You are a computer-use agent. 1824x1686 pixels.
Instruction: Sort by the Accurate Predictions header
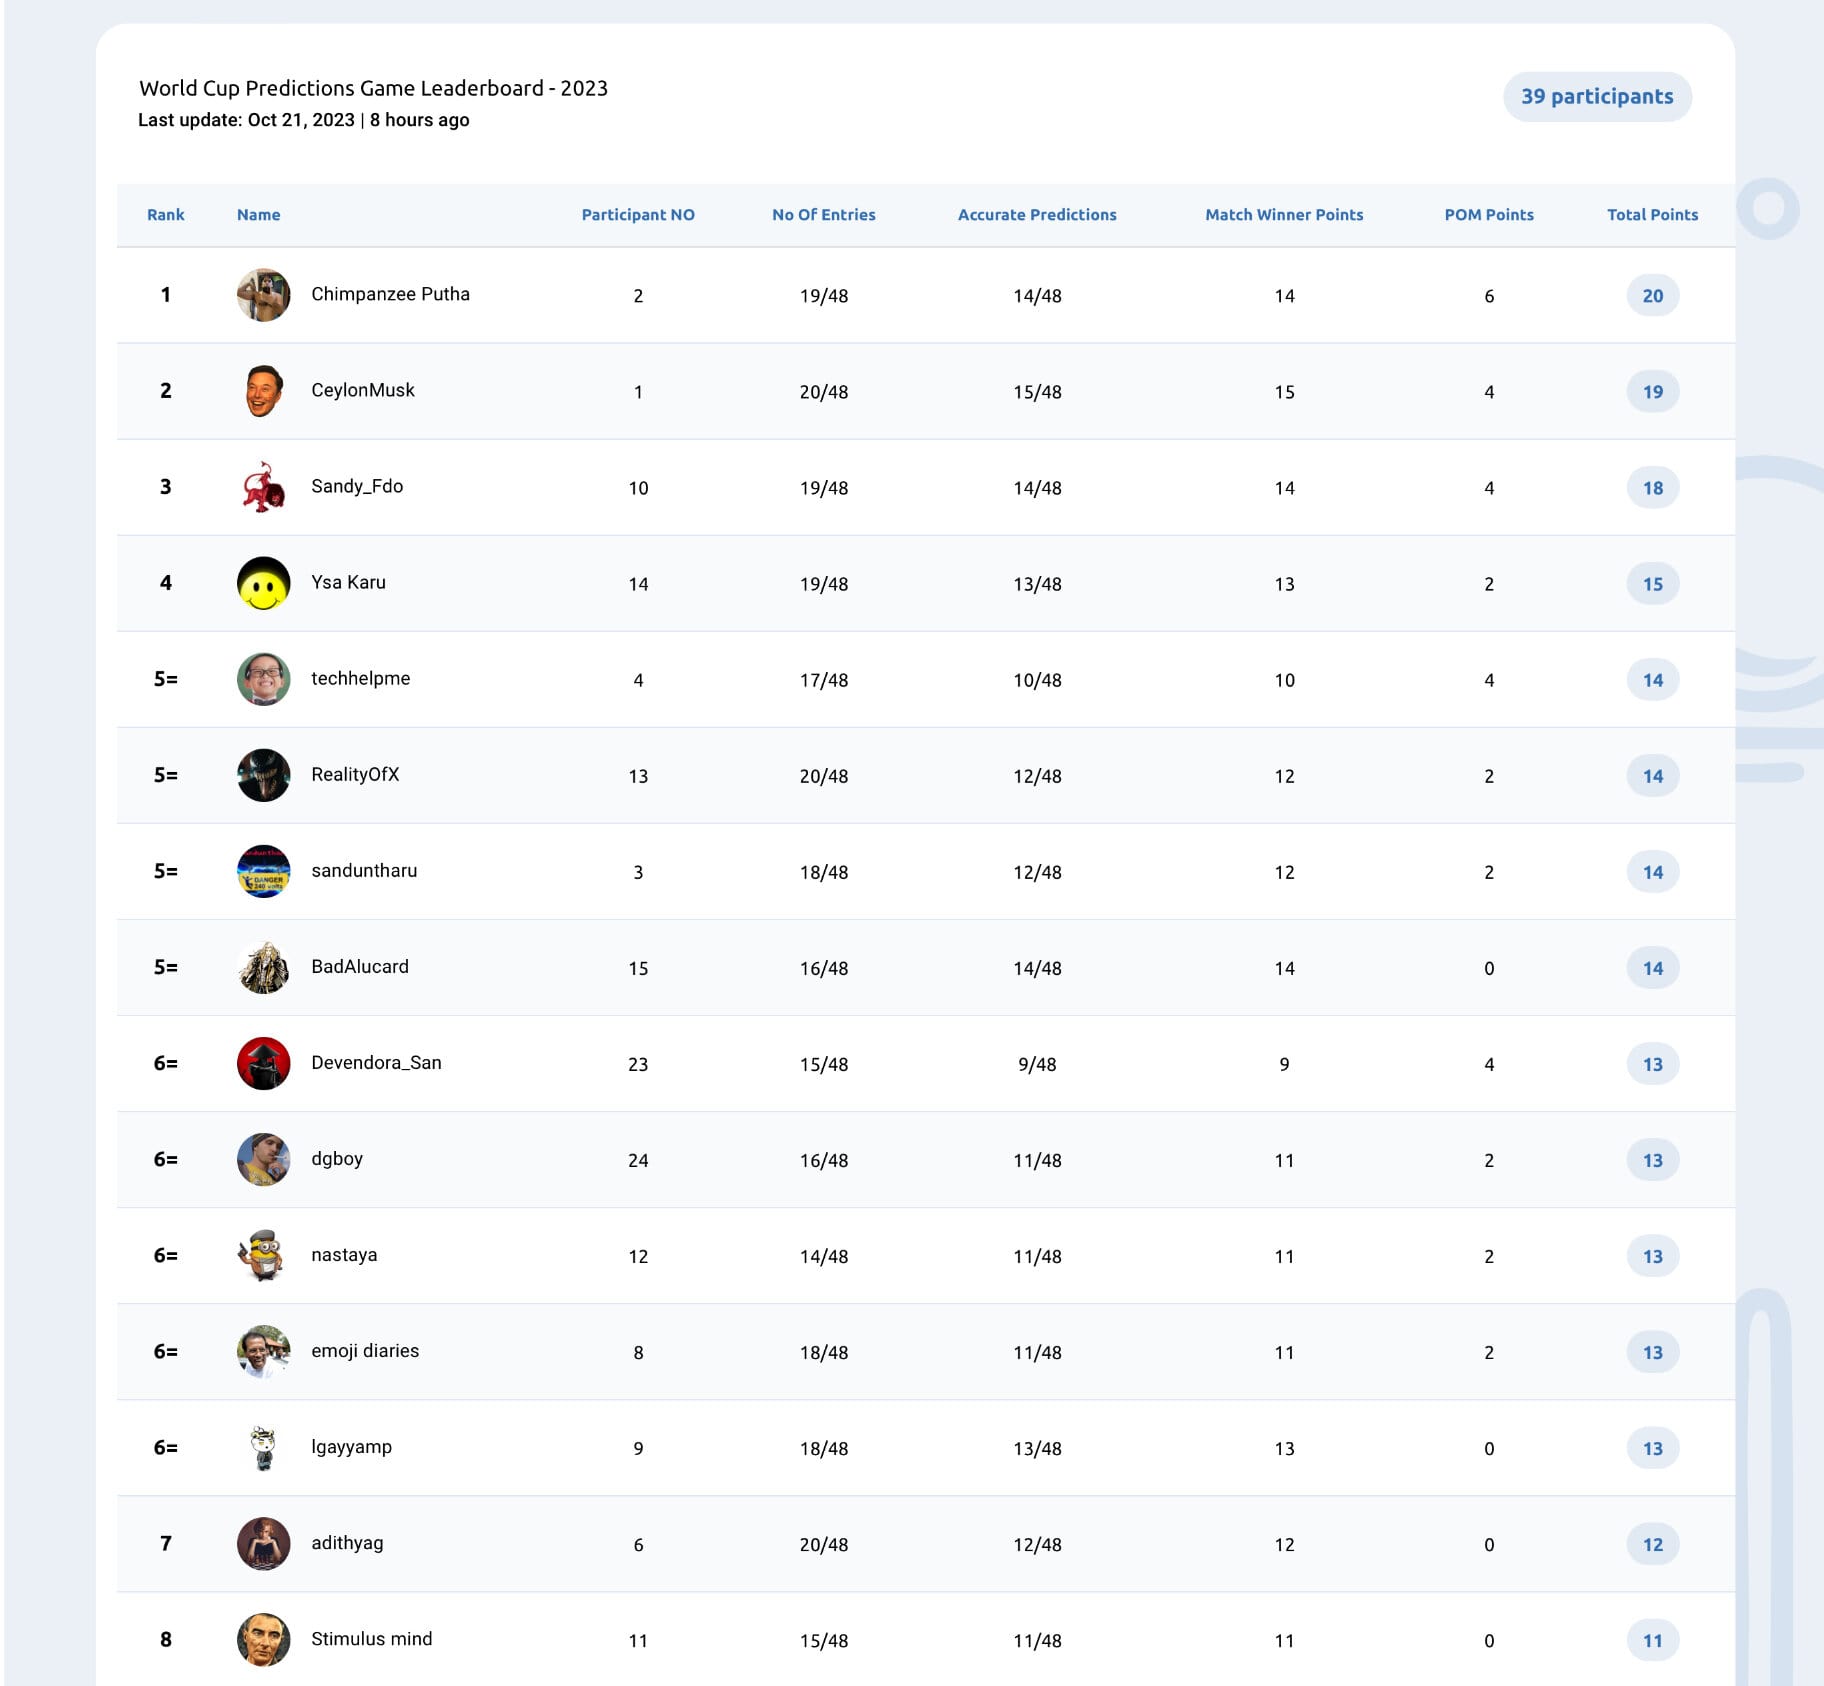1037,214
